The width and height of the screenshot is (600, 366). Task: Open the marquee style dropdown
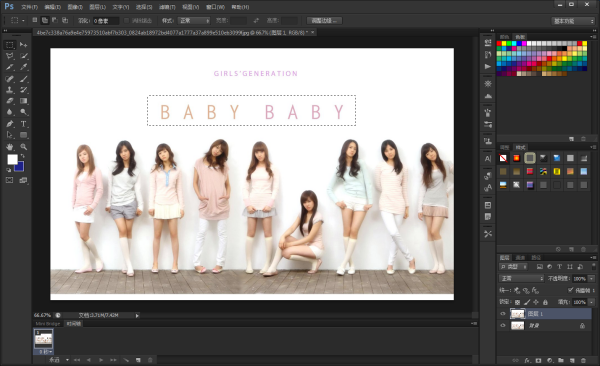[x=194, y=21]
